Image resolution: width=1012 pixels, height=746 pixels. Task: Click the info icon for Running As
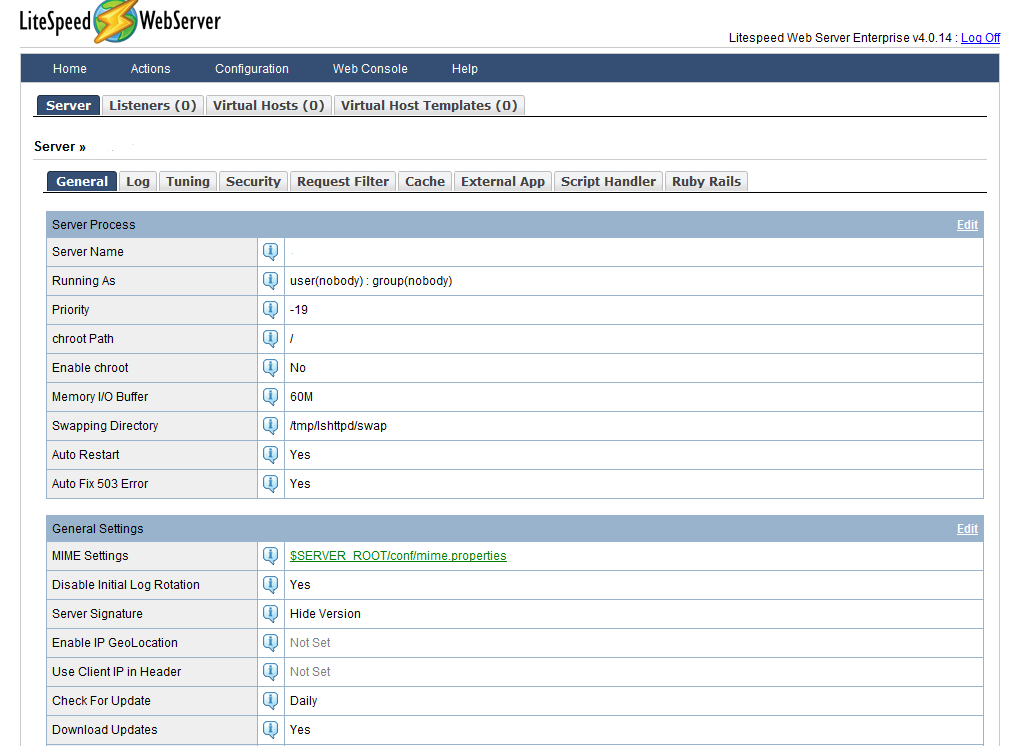(x=270, y=281)
